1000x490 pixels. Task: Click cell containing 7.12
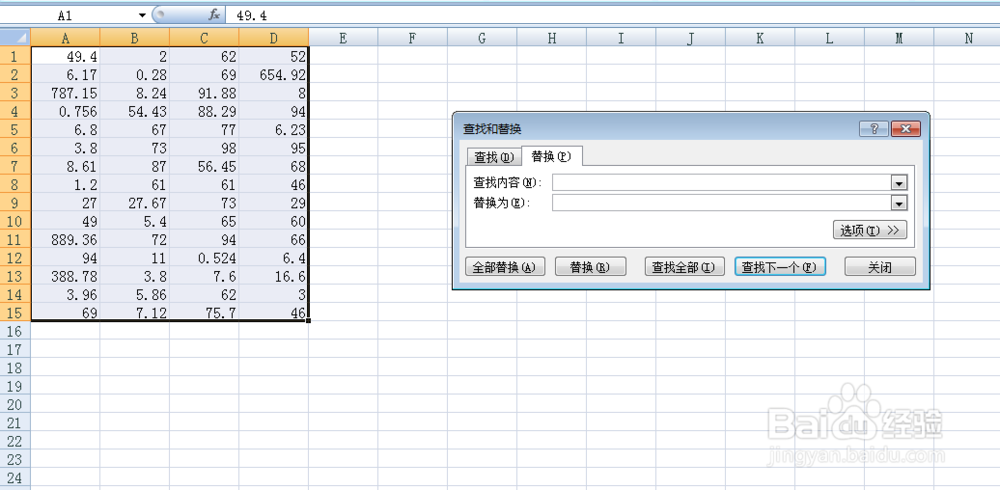tap(135, 313)
